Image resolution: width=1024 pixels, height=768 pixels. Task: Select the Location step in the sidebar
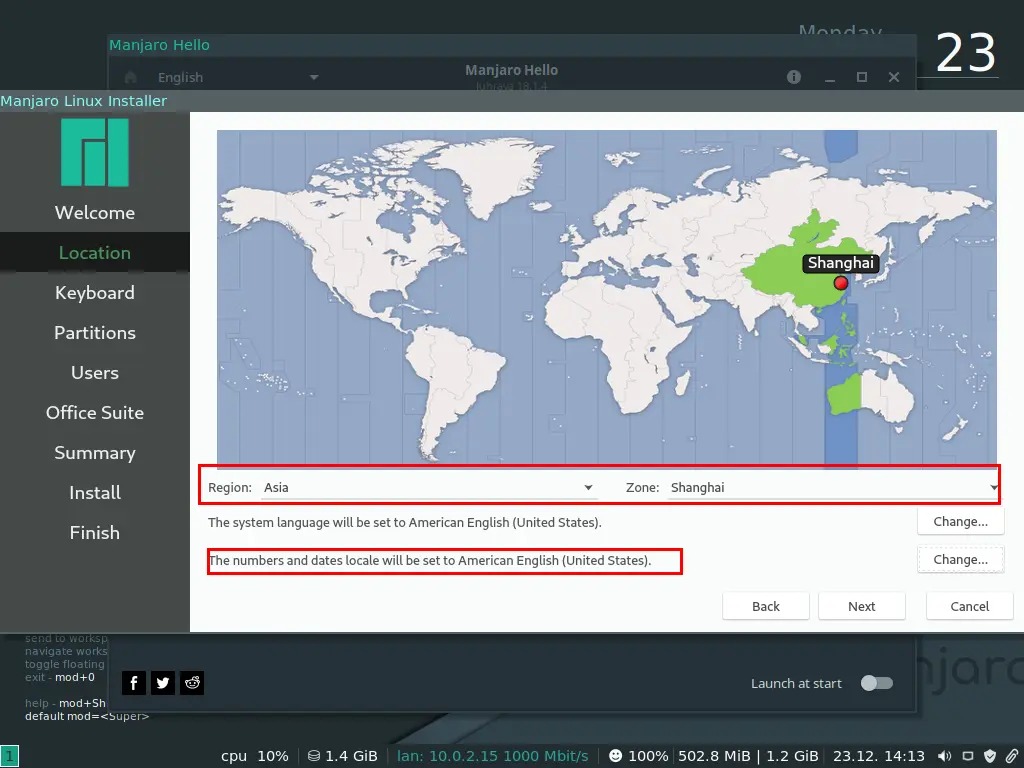coord(95,253)
